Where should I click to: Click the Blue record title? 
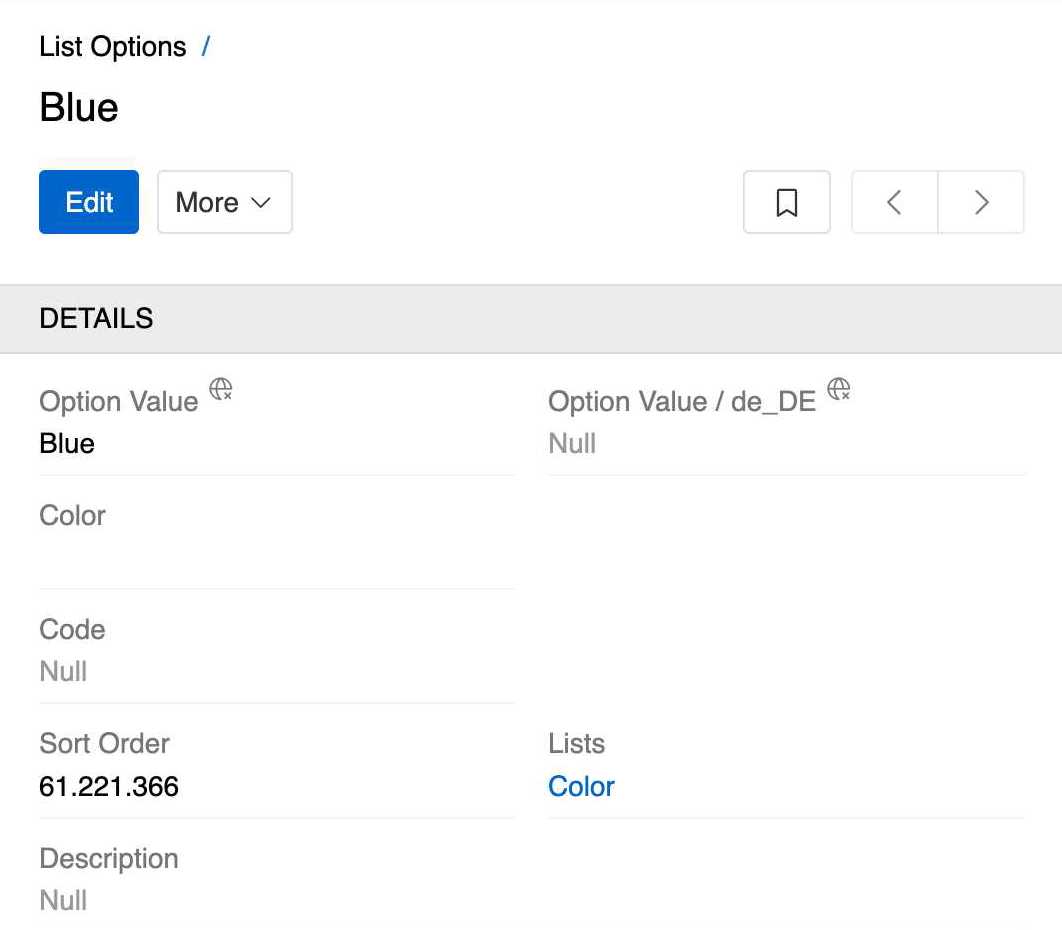(x=78, y=107)
